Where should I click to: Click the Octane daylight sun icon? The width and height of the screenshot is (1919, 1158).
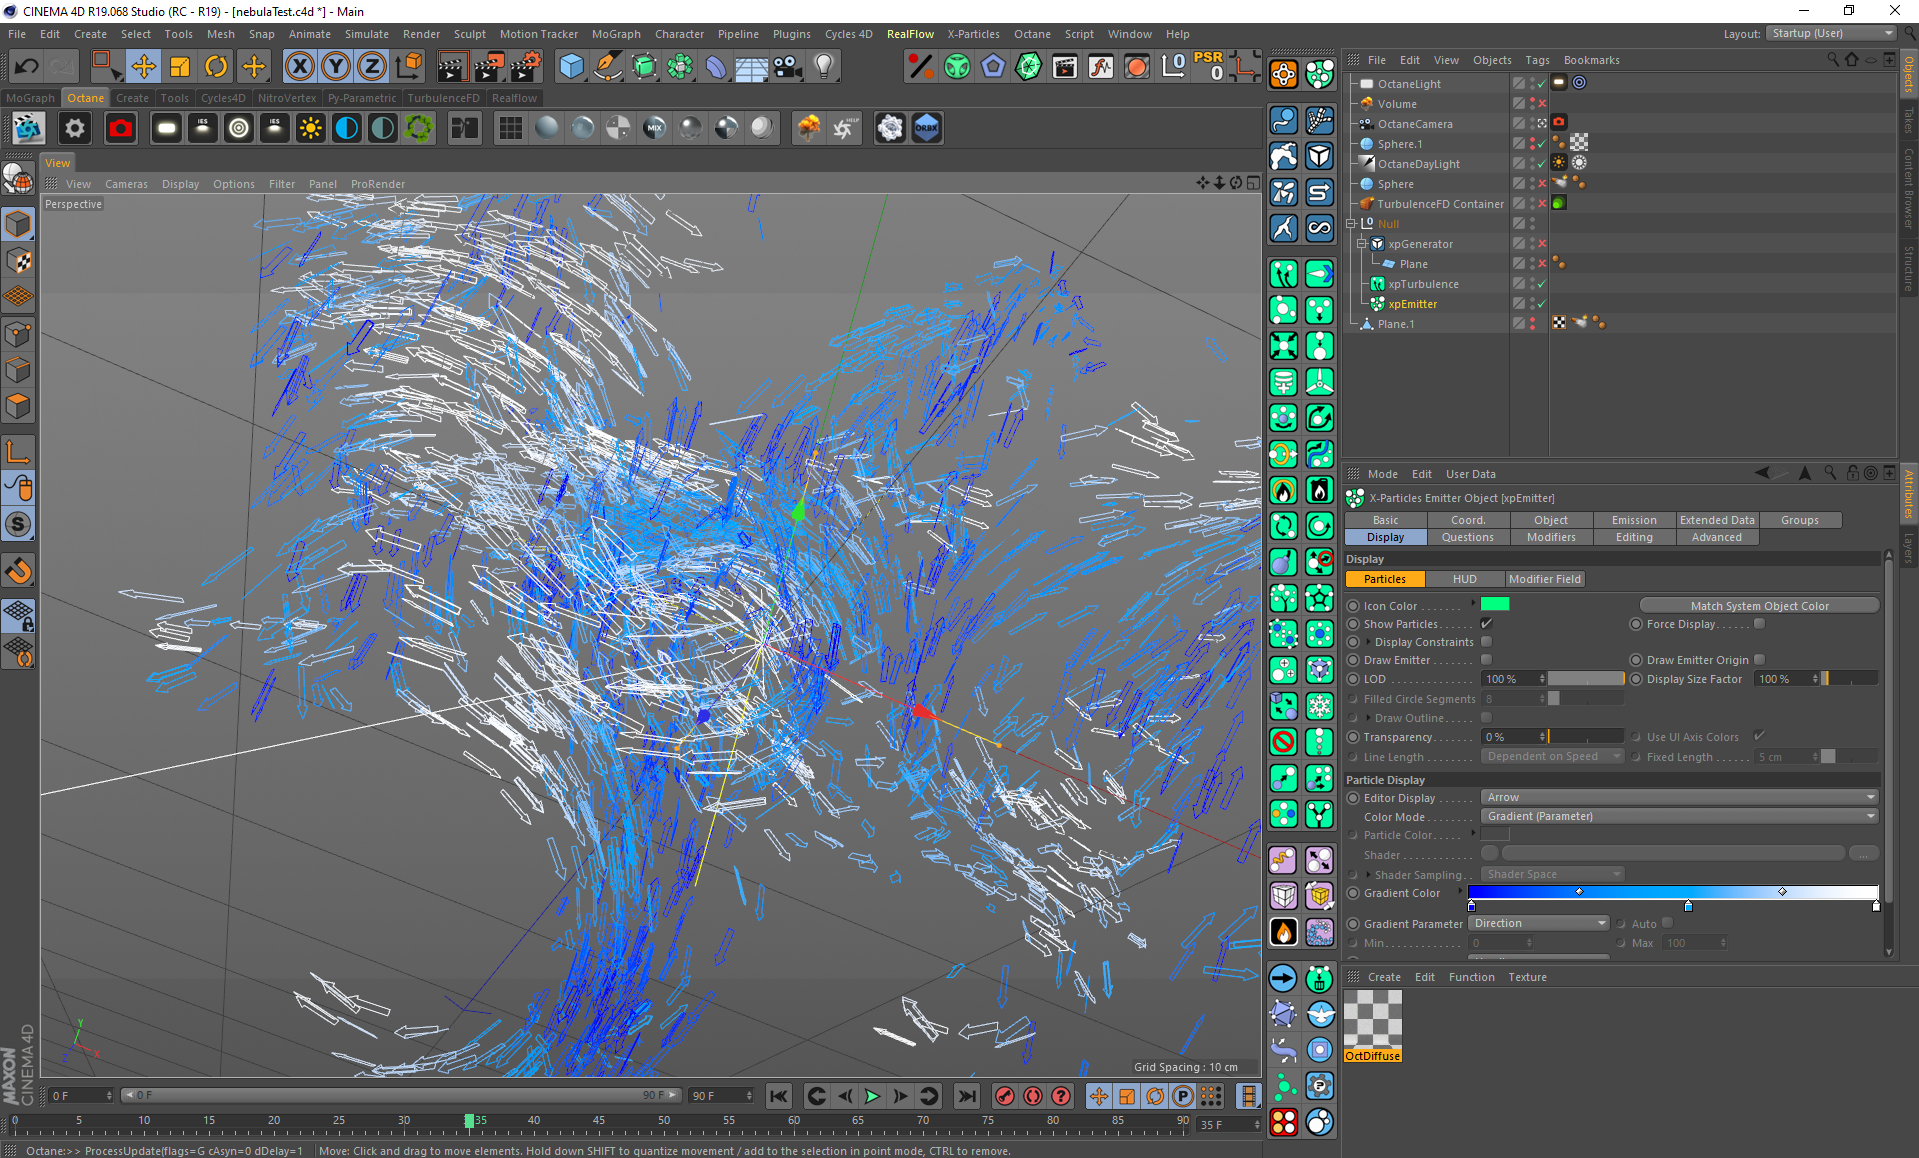(311, 128)
